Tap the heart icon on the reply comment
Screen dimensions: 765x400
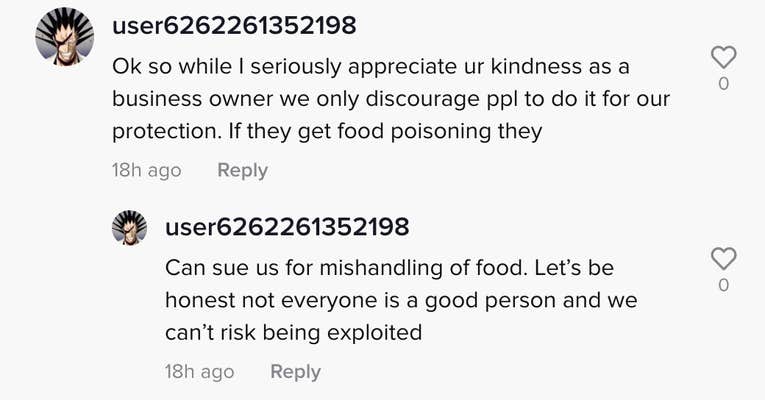coord(723,259)
